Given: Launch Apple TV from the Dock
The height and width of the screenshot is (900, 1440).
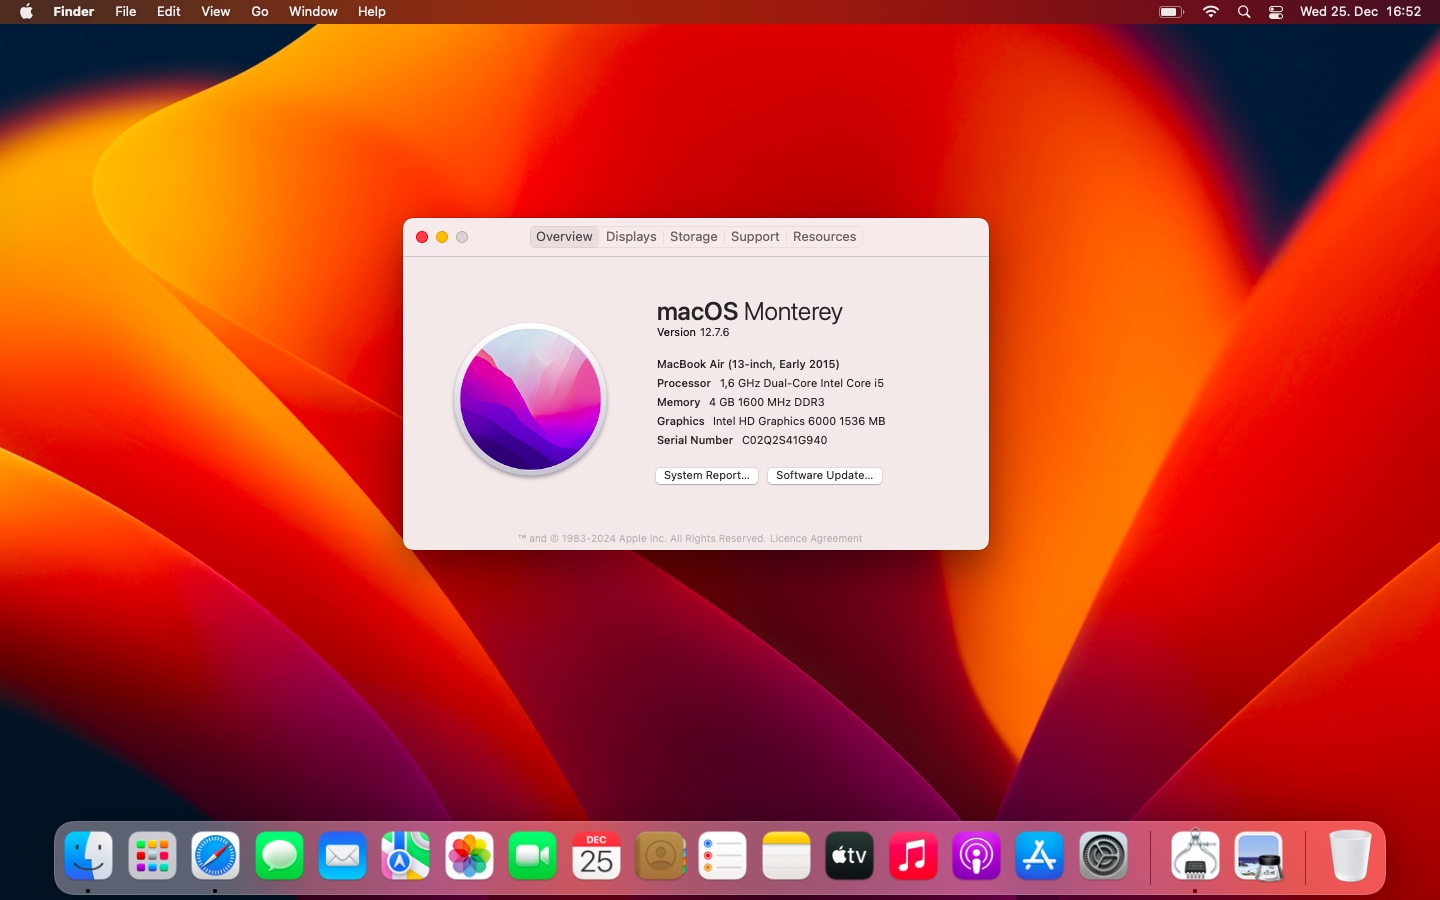Looking at the screenshot, I should click(x=850, y=856).
